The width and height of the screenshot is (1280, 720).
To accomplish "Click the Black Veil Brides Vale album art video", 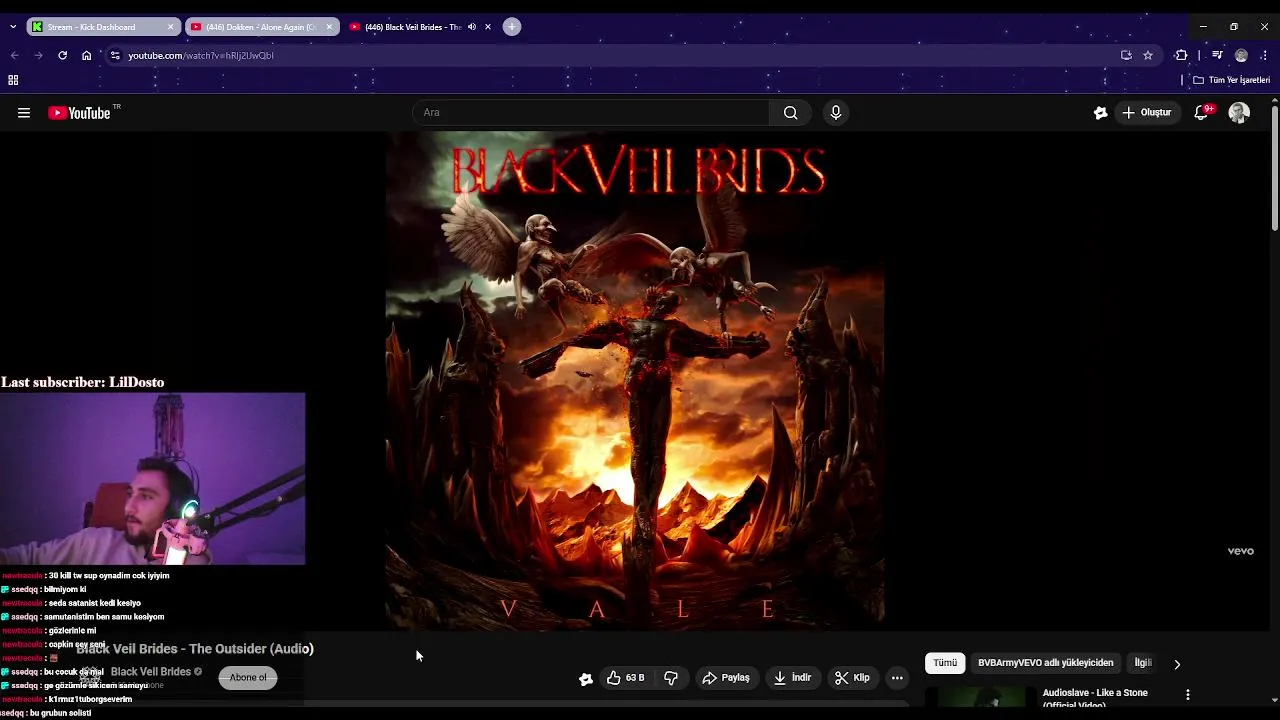I will (635, 381).
